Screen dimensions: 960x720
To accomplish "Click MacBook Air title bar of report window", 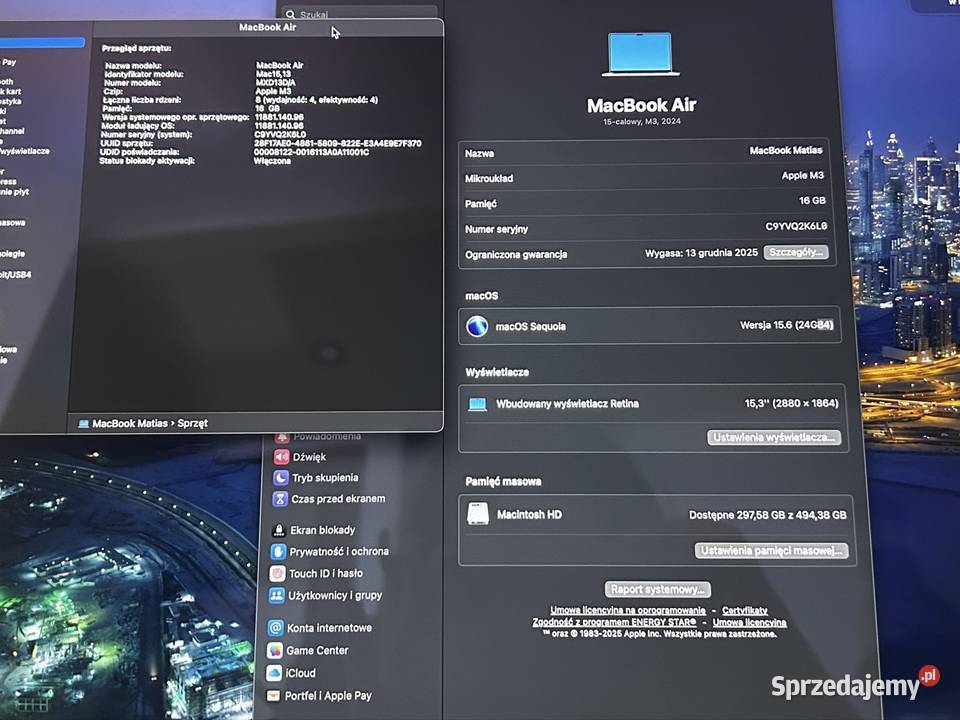I will [x=268, y=27].
